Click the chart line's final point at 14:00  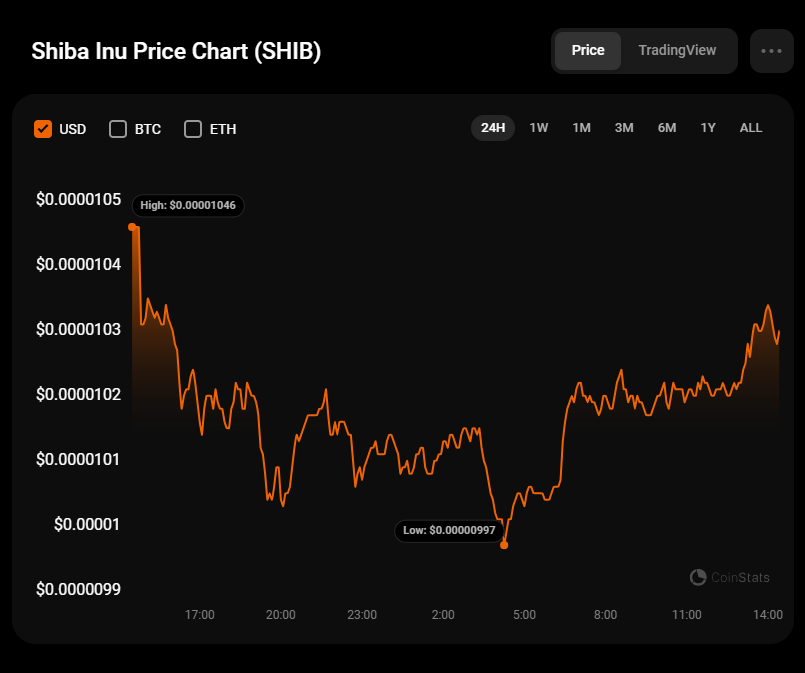(778, 333)
